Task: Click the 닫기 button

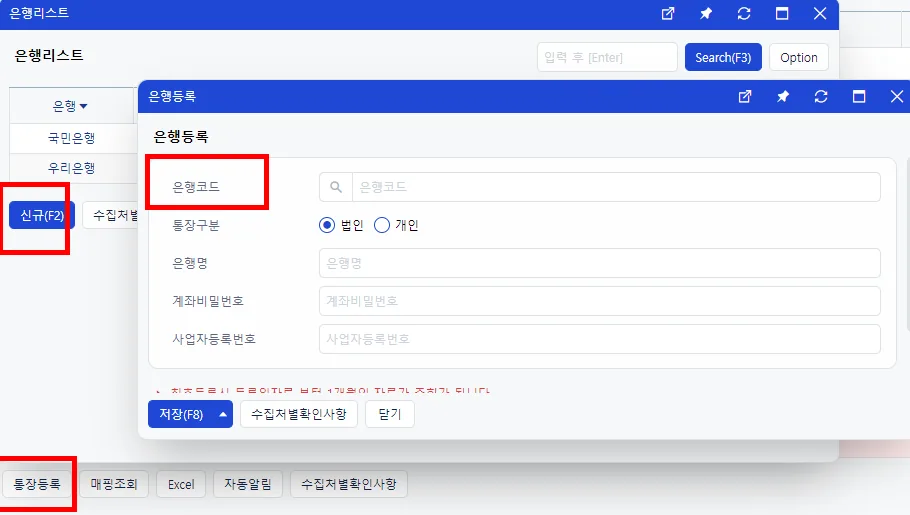Action: (389, 414)
